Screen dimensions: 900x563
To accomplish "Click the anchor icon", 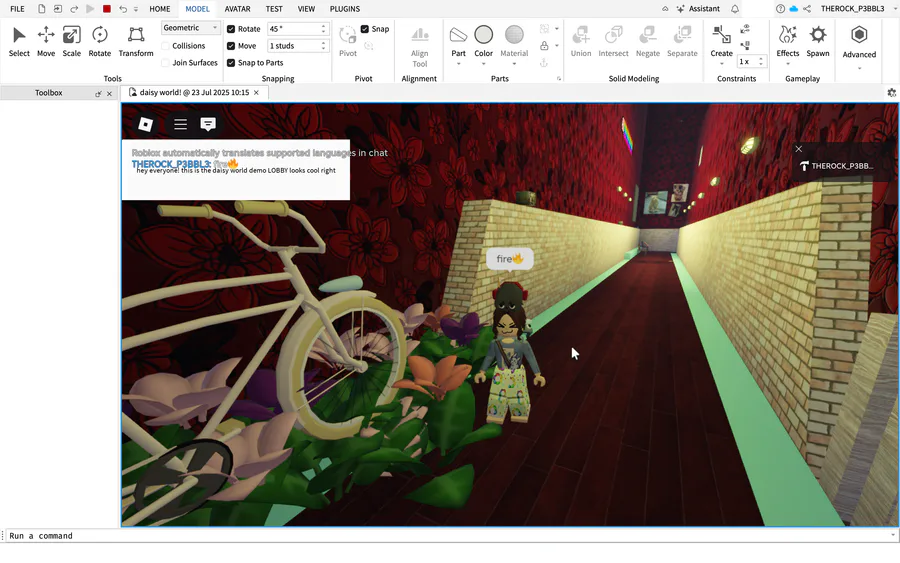I will tap(544, 63).
